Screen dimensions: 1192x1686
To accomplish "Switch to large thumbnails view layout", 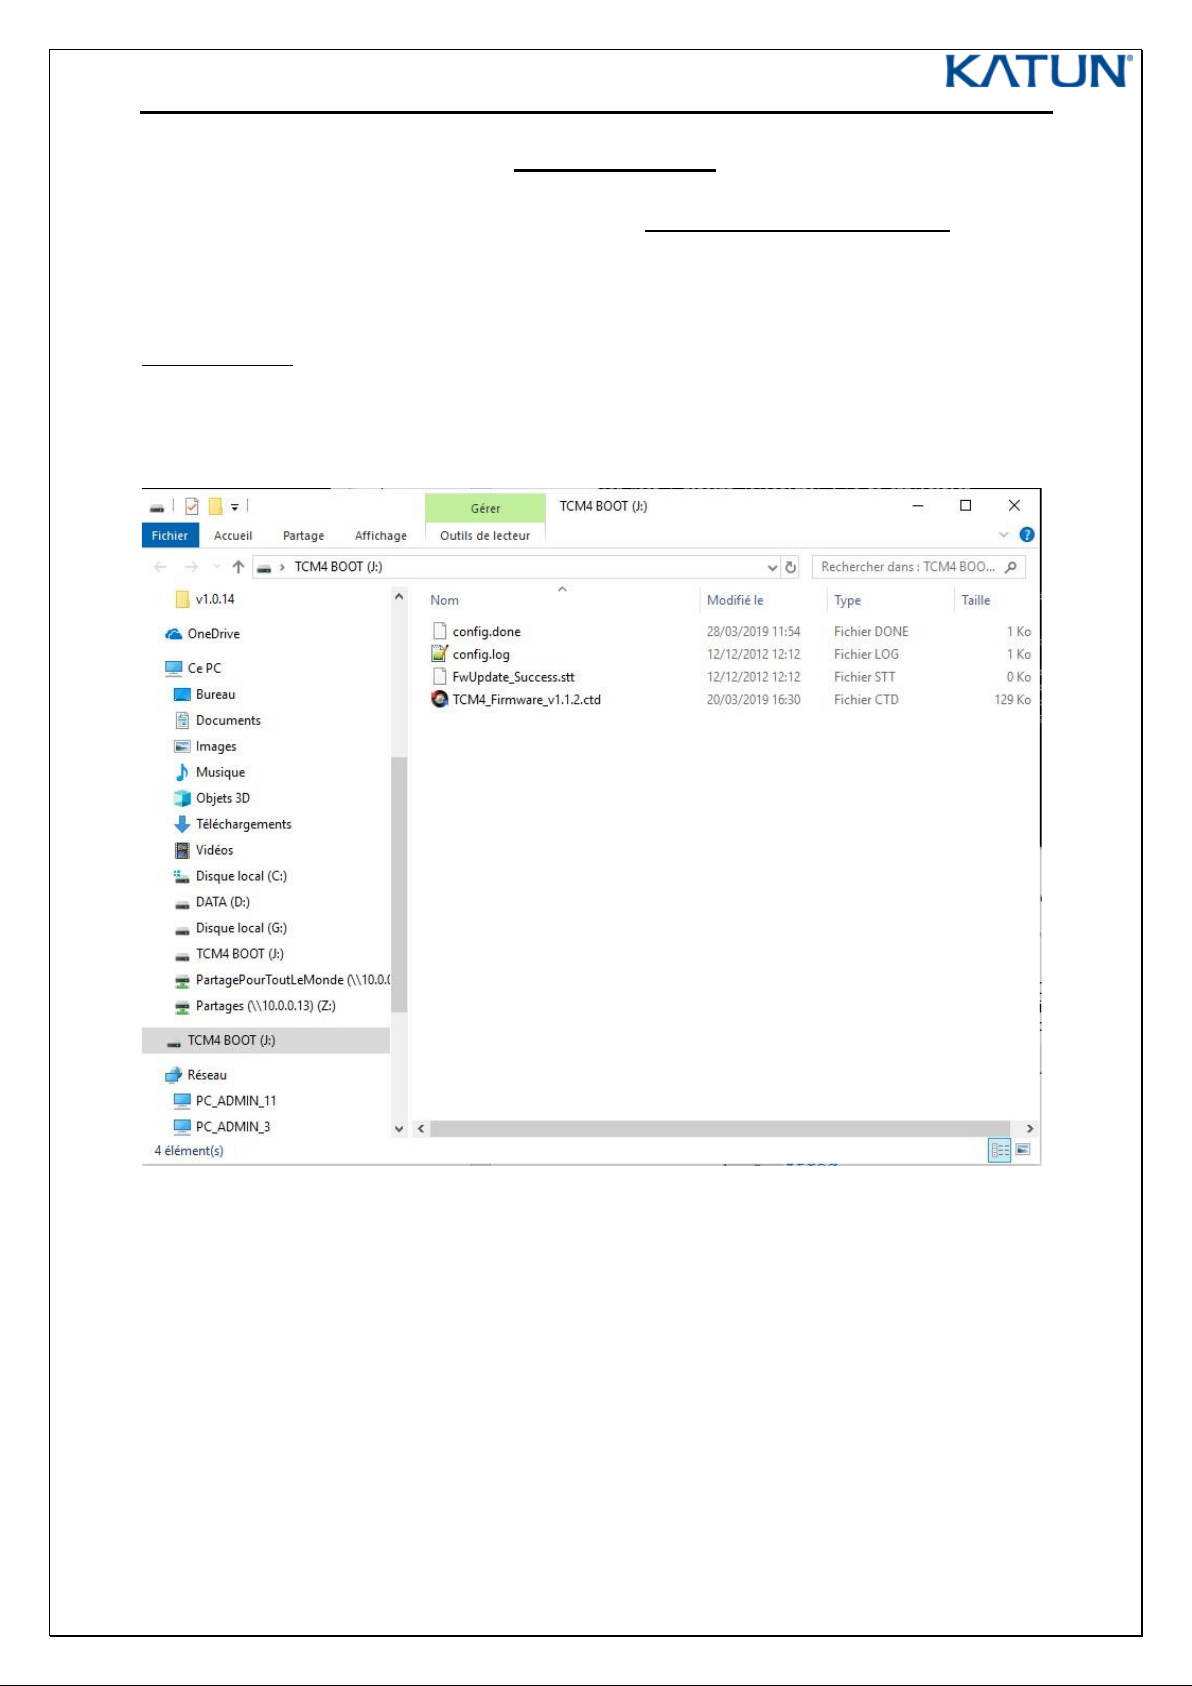I will (x=1023, y=1151).
